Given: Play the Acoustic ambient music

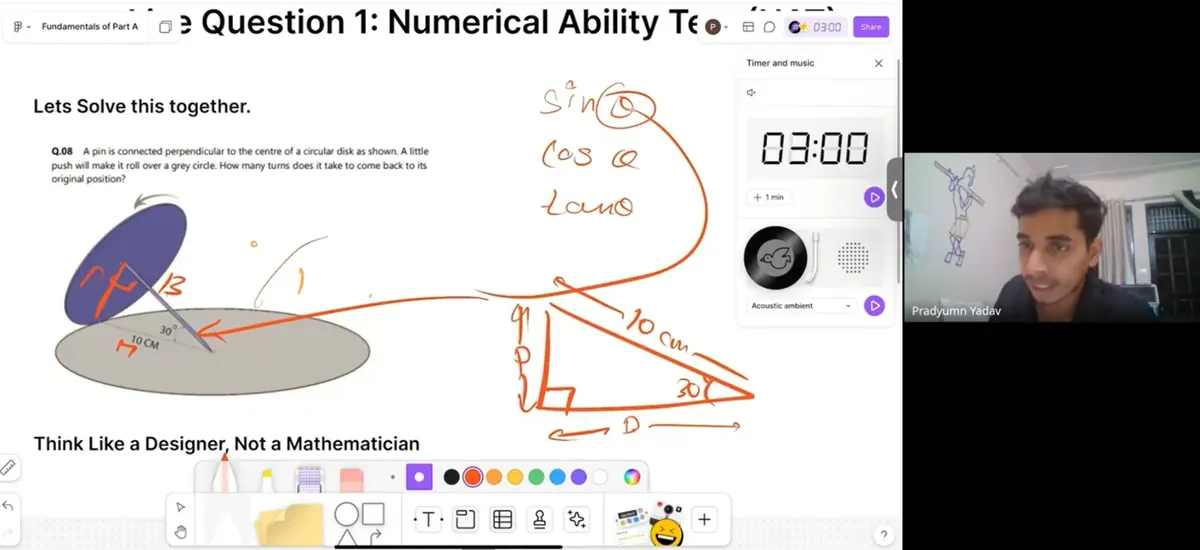Looking at the screenshot, I should 874,305.
